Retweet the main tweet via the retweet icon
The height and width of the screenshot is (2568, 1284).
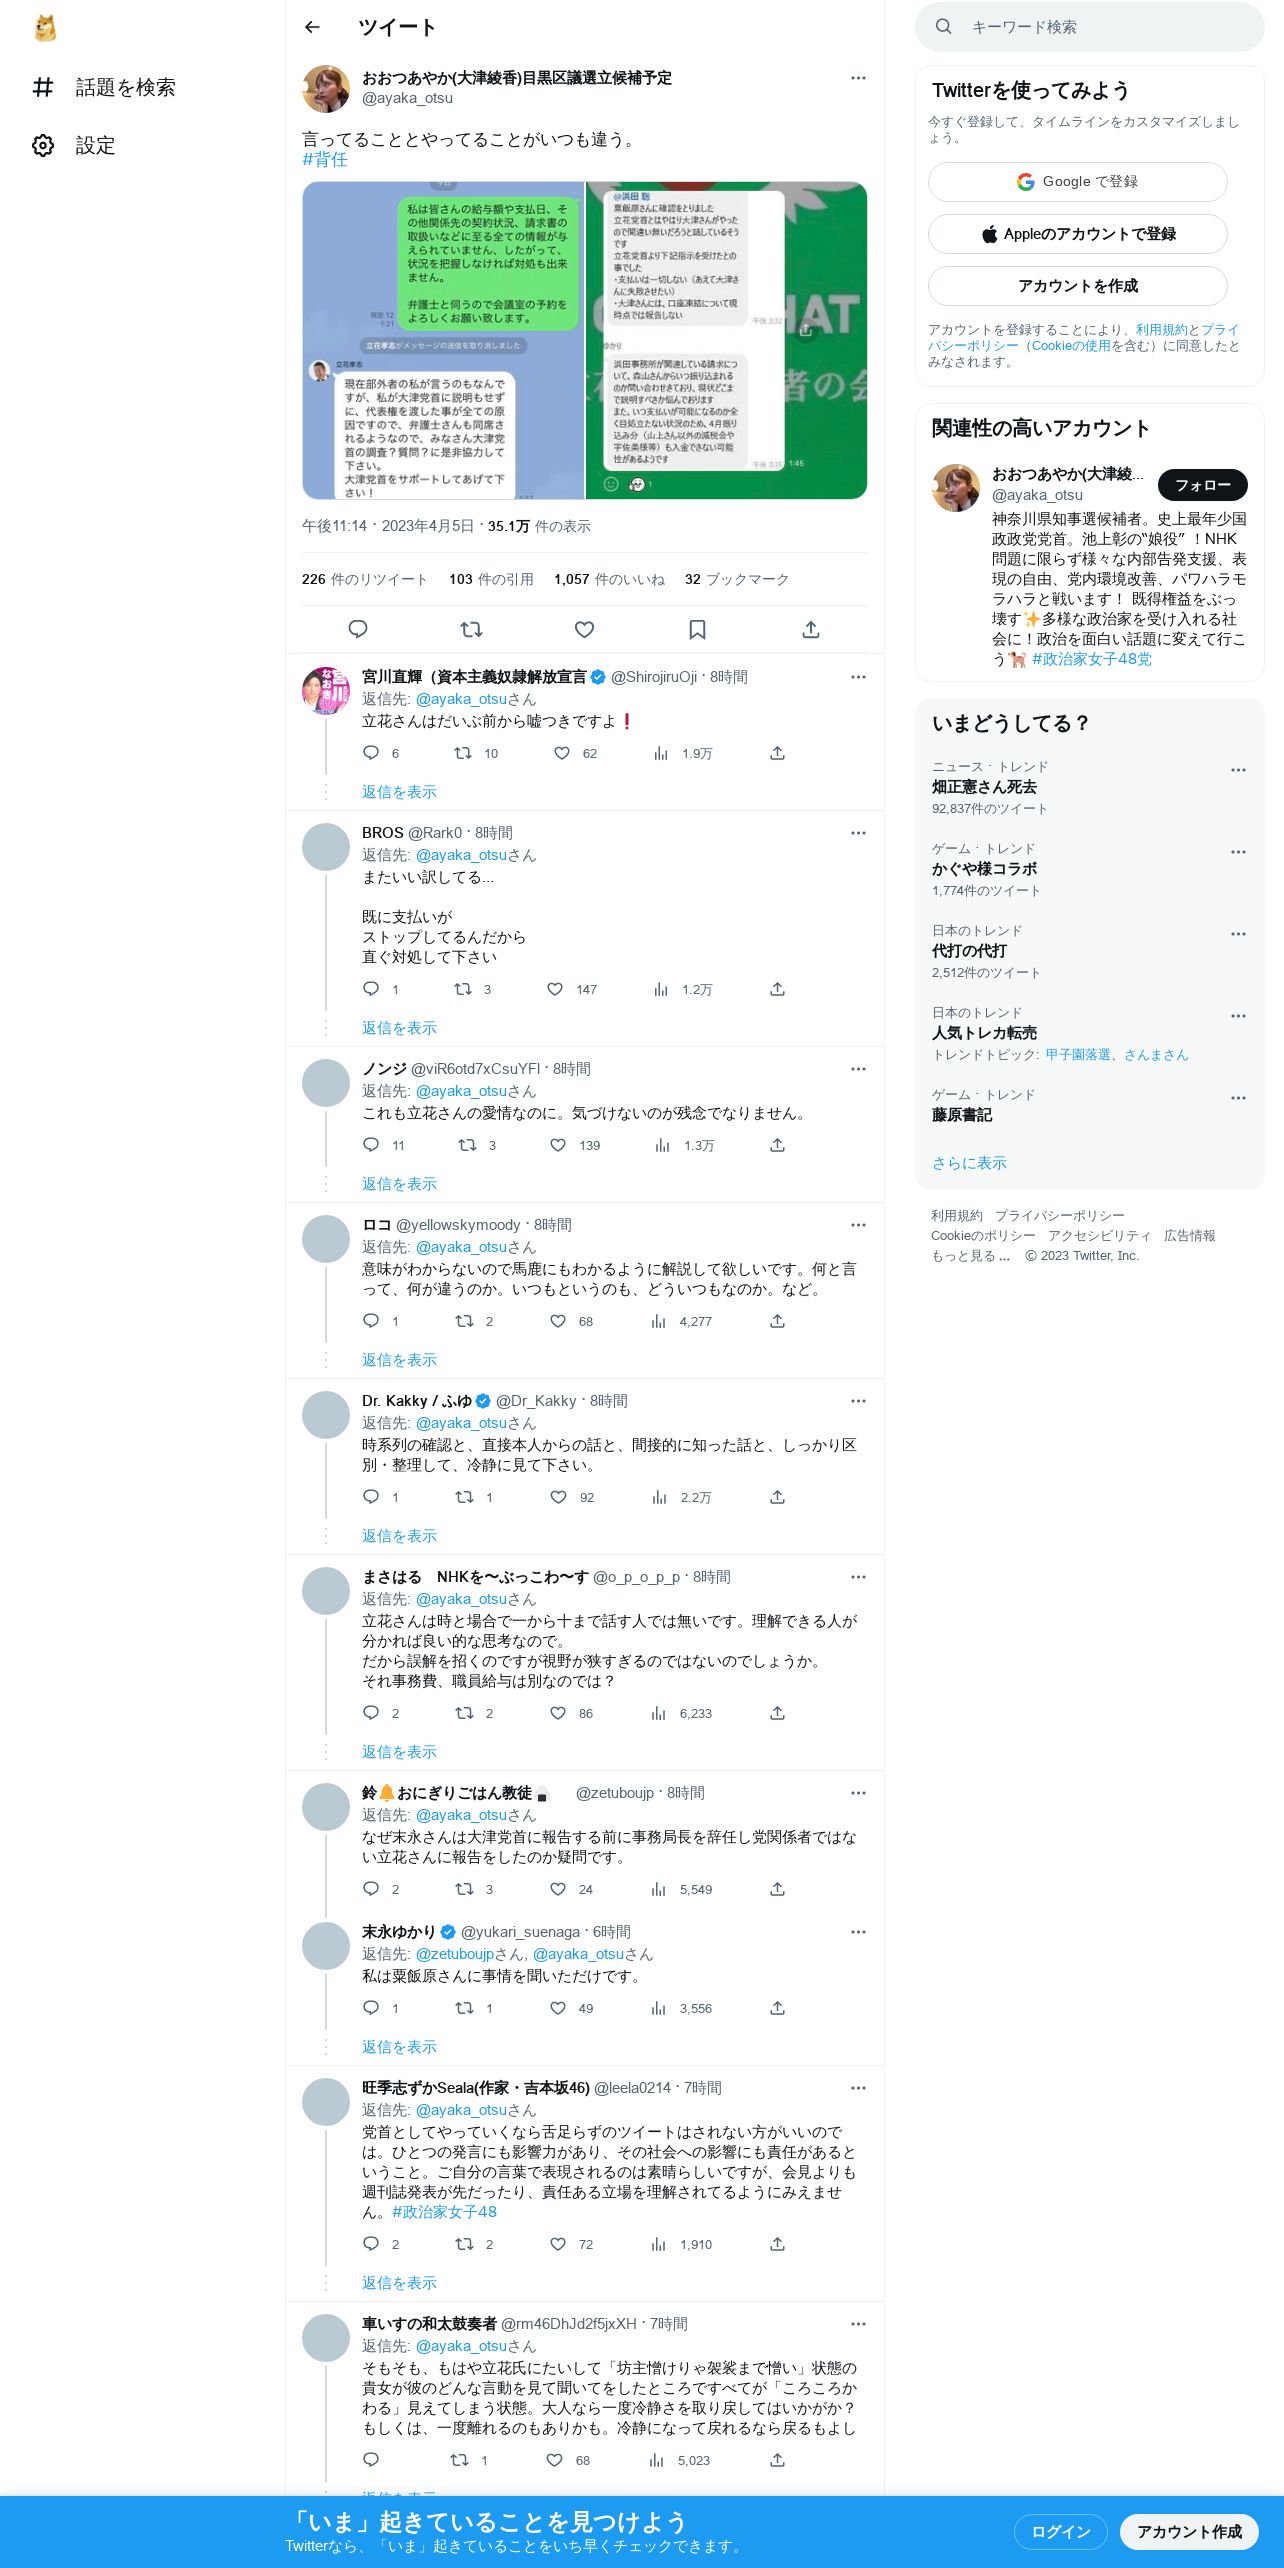click(471, 629)
